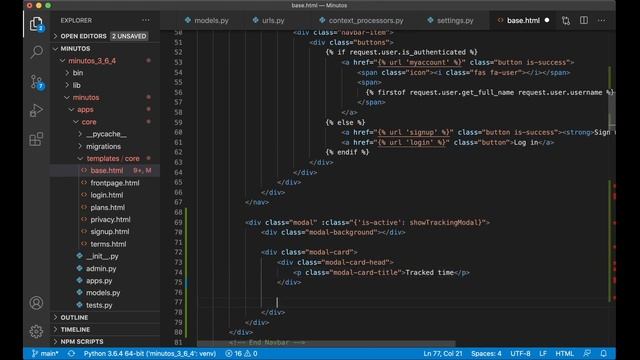Viewport: 640px width, 360px height.
Task: Open editor more actions ellipsis
Action: pos(602,20)
